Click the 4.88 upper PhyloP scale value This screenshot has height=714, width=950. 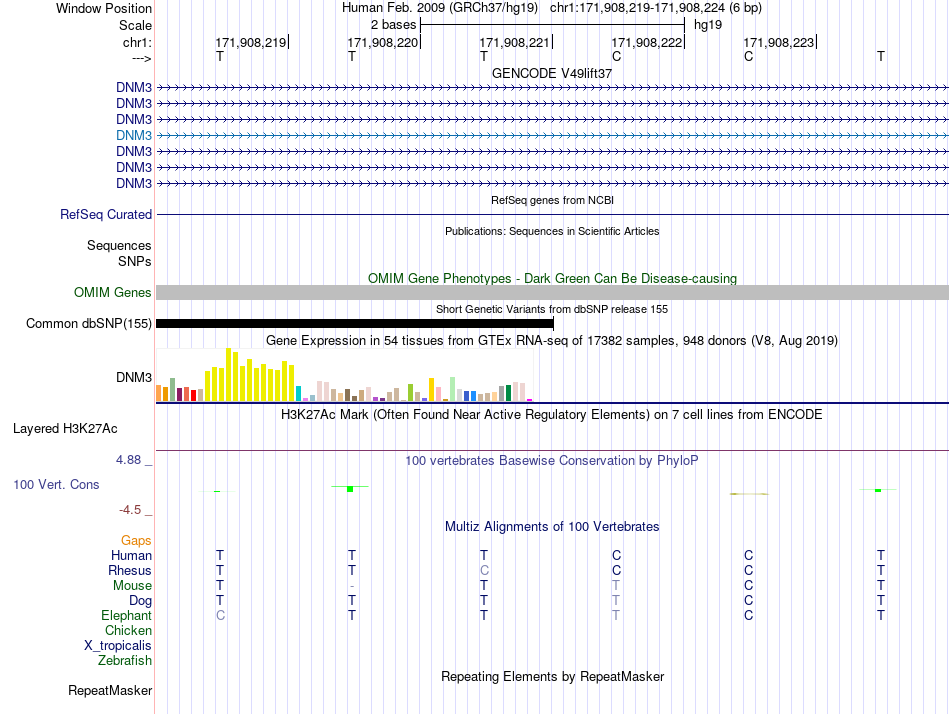(128, 460)
